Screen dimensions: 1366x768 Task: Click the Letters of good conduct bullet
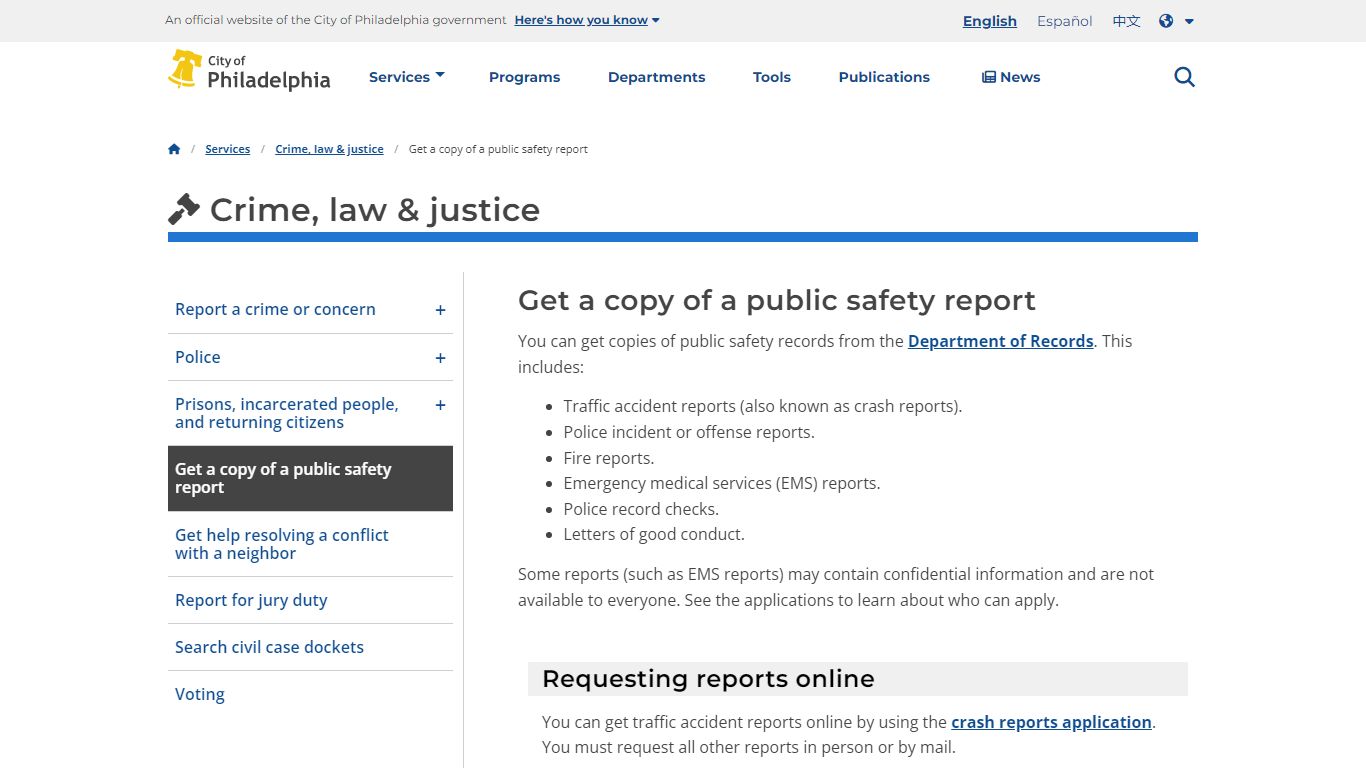pyautogui.click(x=654, y=534)
